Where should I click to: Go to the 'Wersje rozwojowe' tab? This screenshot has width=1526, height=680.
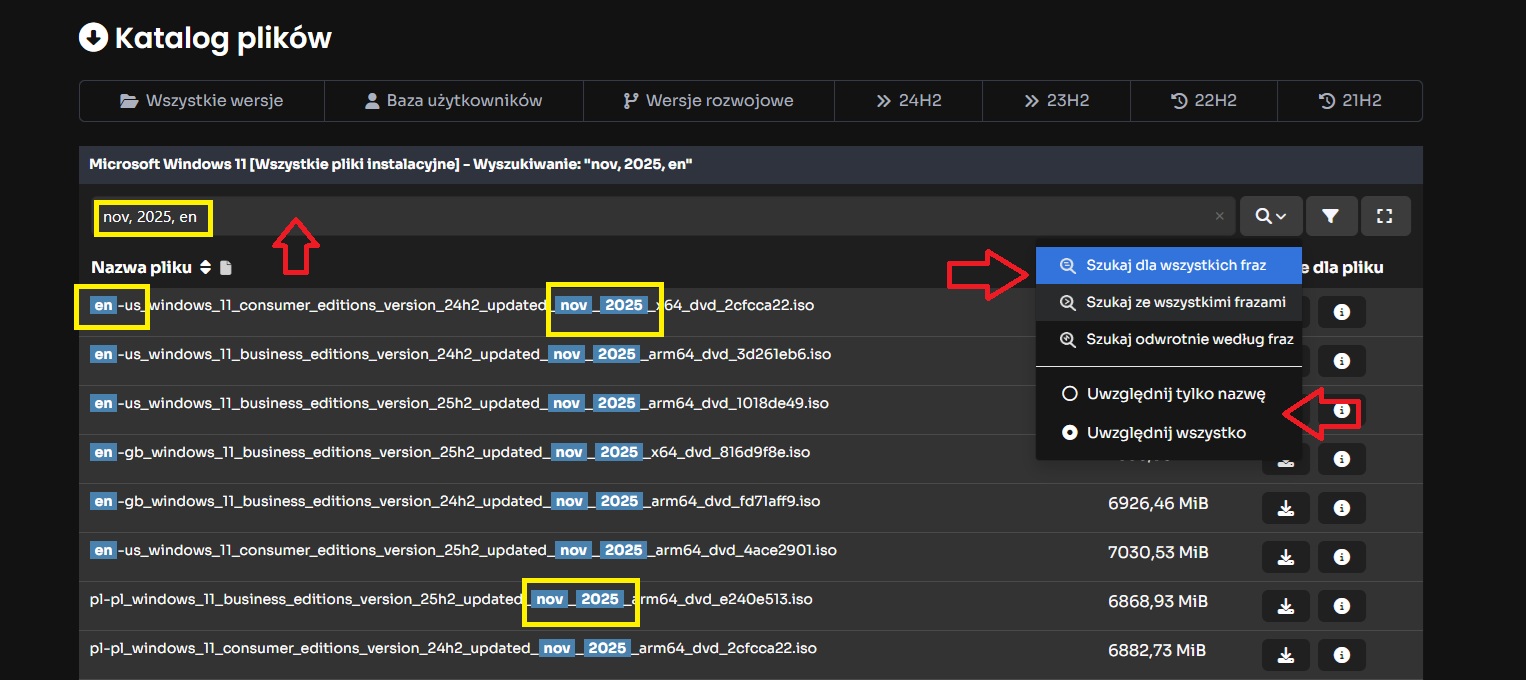click(x=707, y=101)
